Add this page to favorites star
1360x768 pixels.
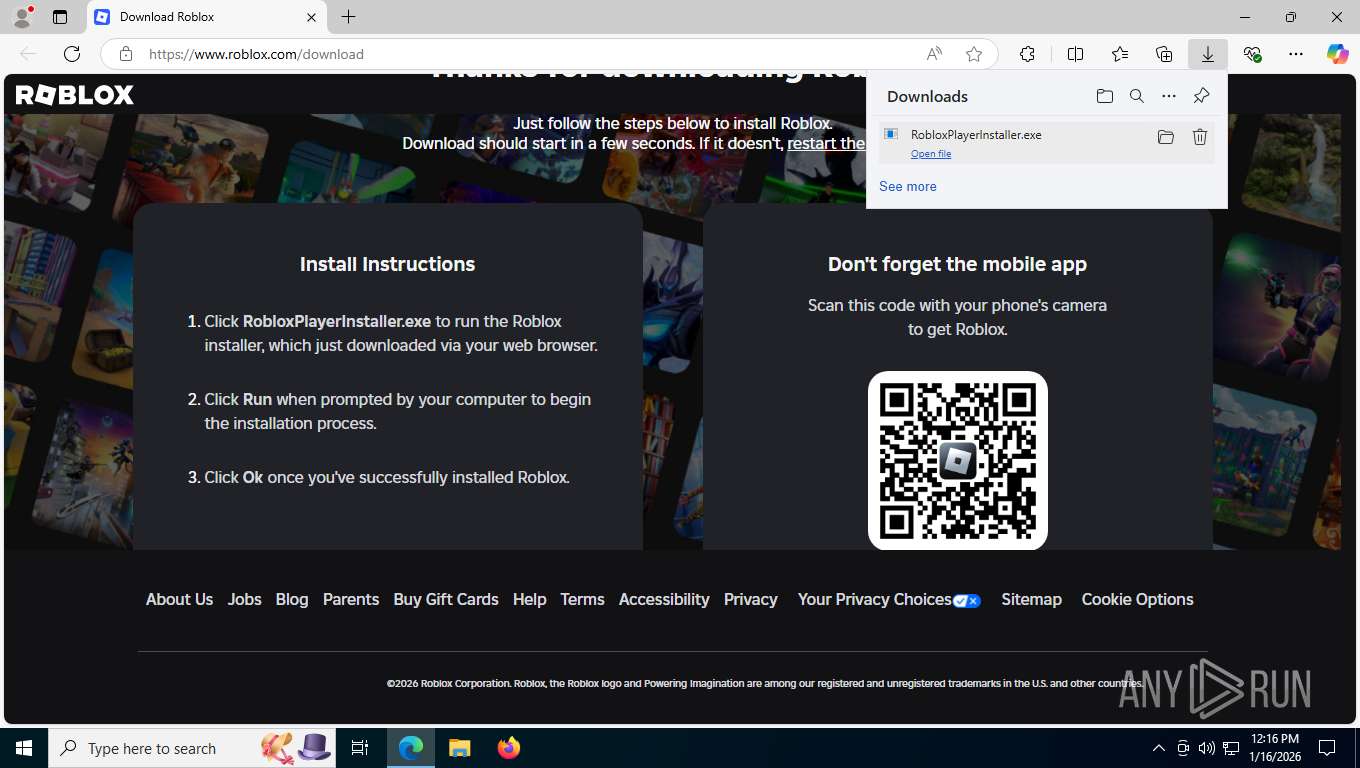(974, 54)
